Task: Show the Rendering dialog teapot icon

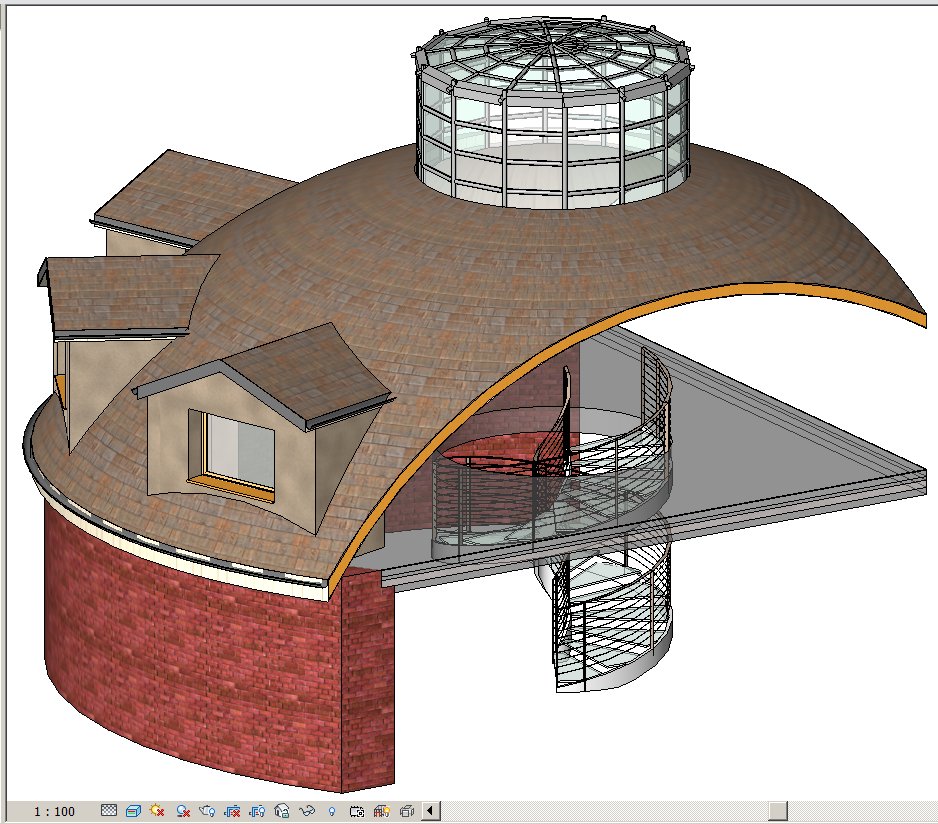Action: coord(207,811)
